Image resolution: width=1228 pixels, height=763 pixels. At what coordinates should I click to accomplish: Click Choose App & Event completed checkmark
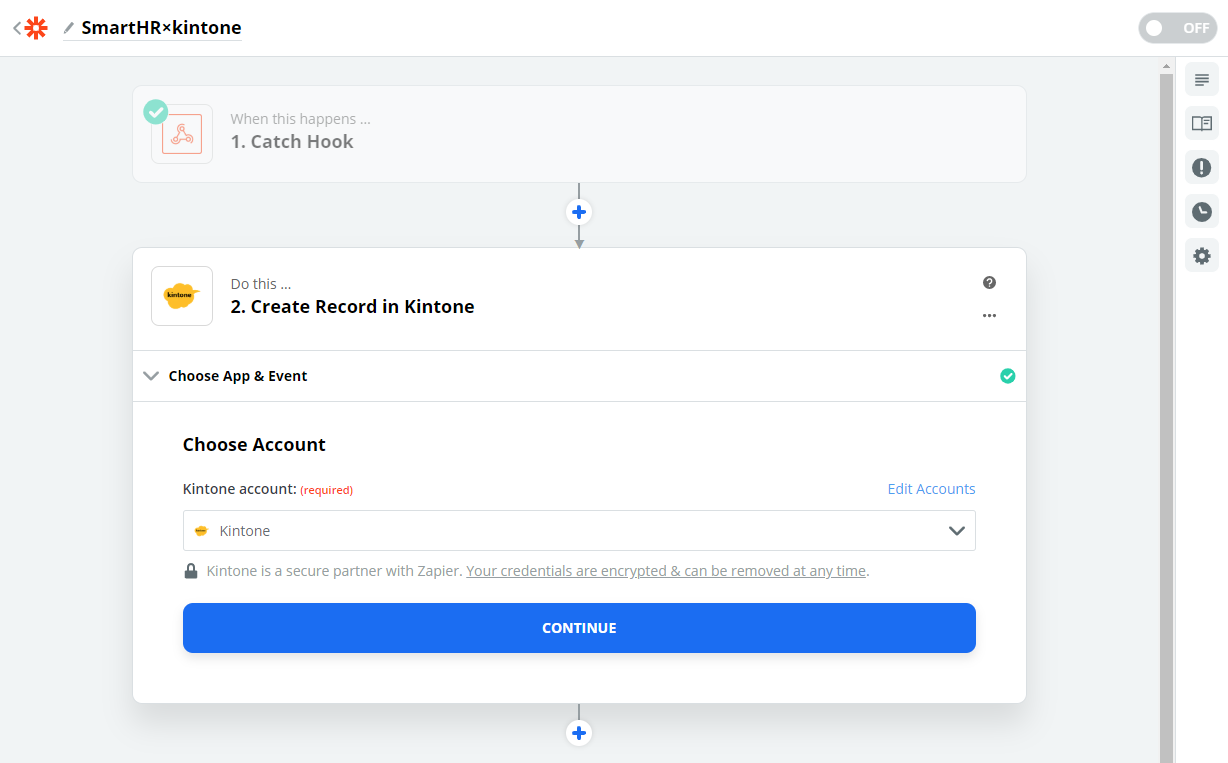pyautogui.click(x=1008, y=376)
